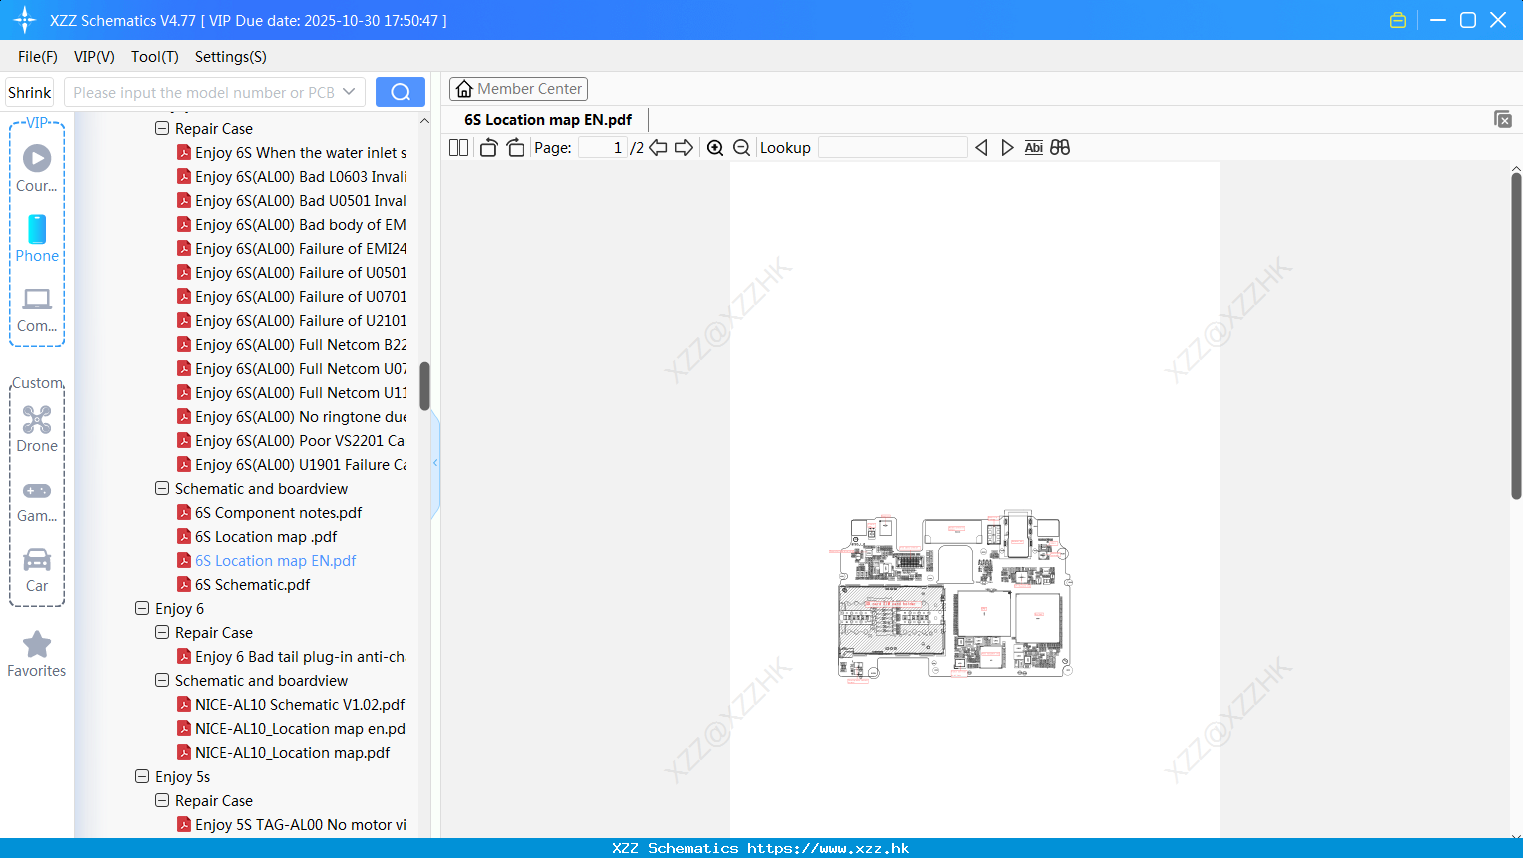Collapse Enjoy 6 Repair Case node
1523x858 pixels.
(x=162, y=633)
